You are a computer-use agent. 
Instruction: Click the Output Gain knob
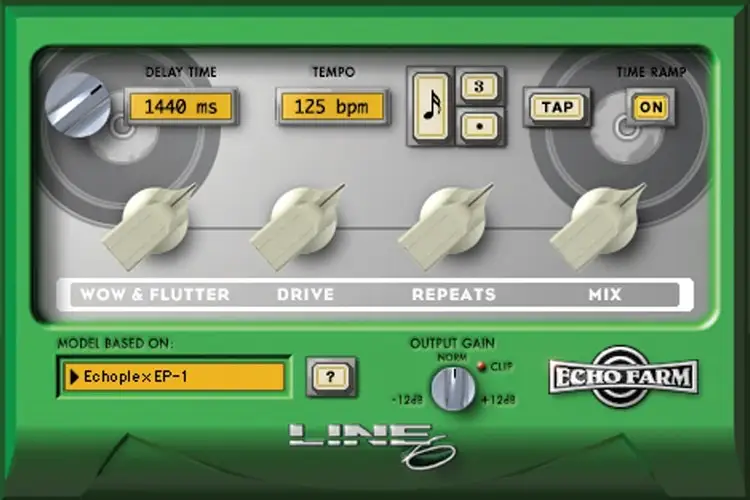pos(453,387)
